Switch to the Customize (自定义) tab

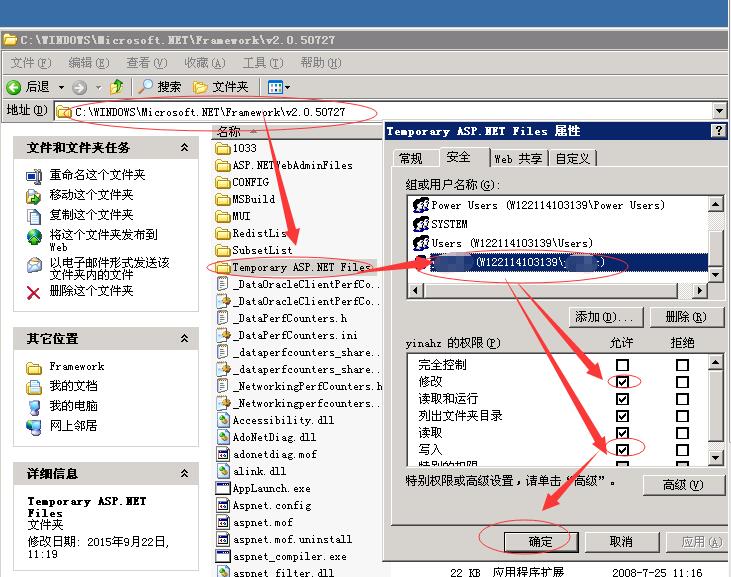(x=572, y=158)
